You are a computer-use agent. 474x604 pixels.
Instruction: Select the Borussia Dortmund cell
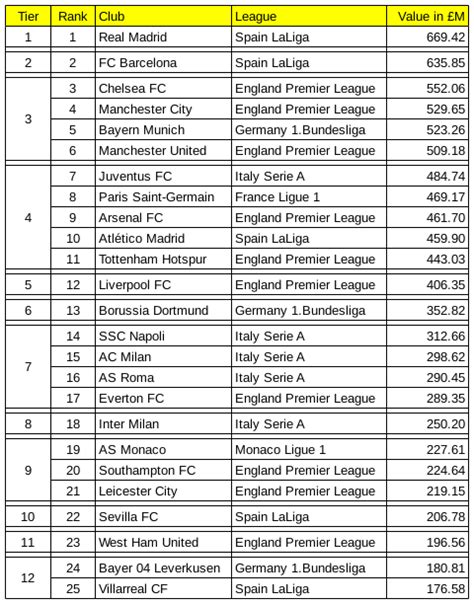[163, 310]
